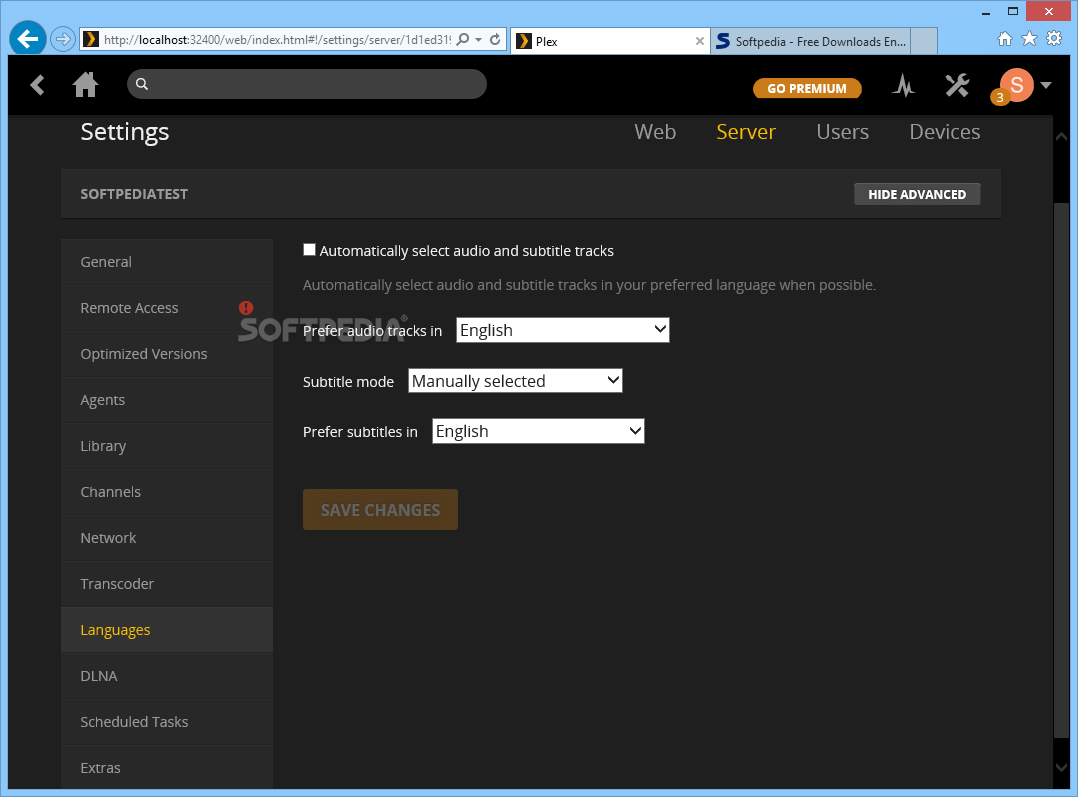Click the address bar search magnifier

pos(463,39)
